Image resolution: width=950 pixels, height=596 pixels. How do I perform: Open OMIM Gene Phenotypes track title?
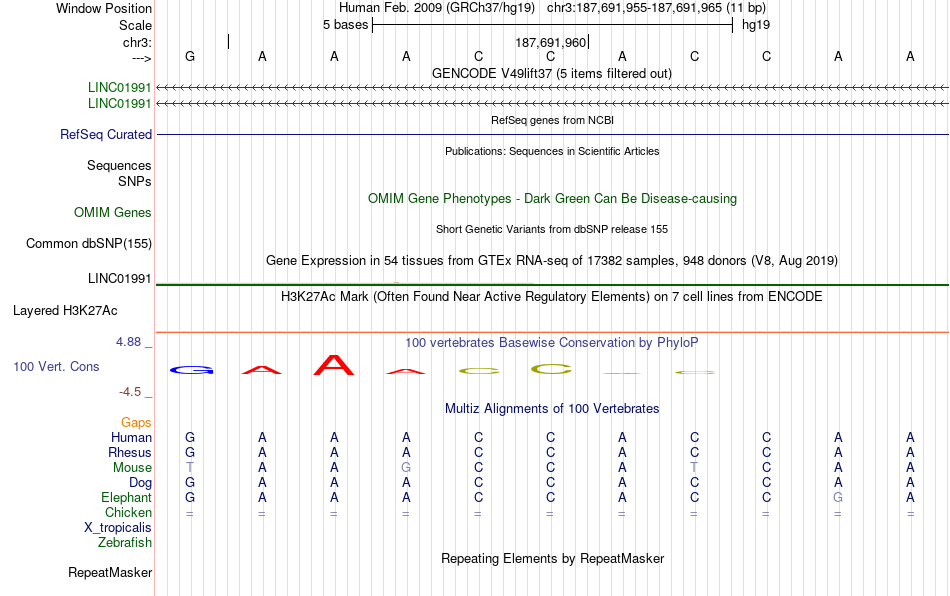tap(552, 199)
